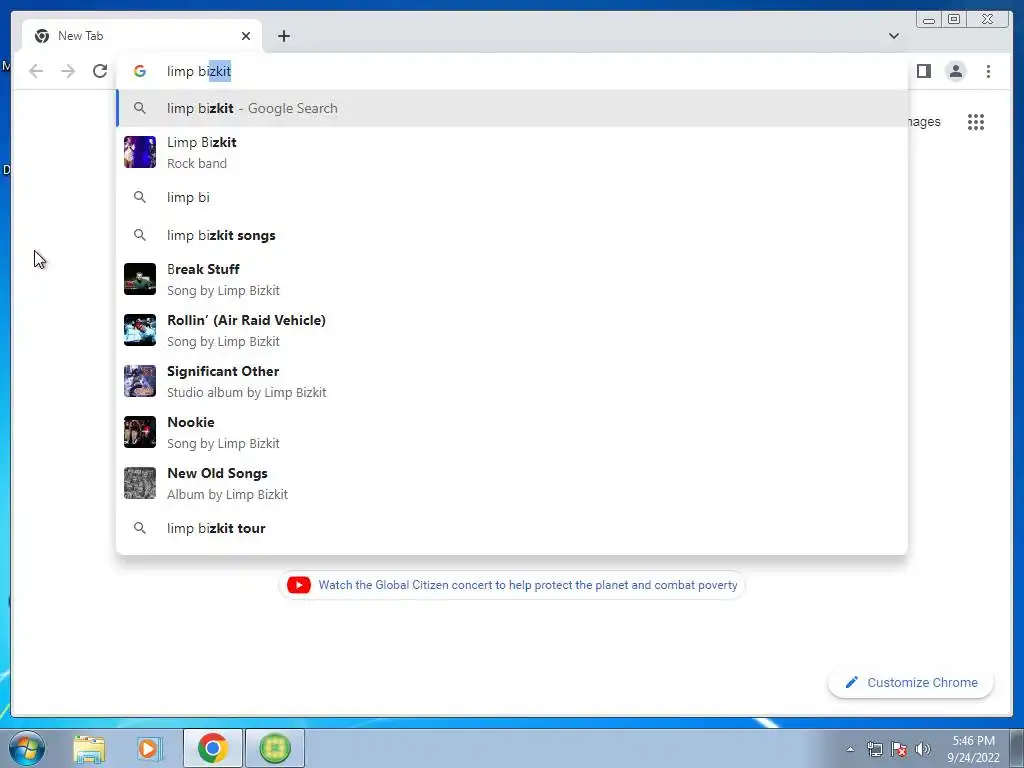Pick 'limp bizkit tour' suggestion

click(513, 528)
